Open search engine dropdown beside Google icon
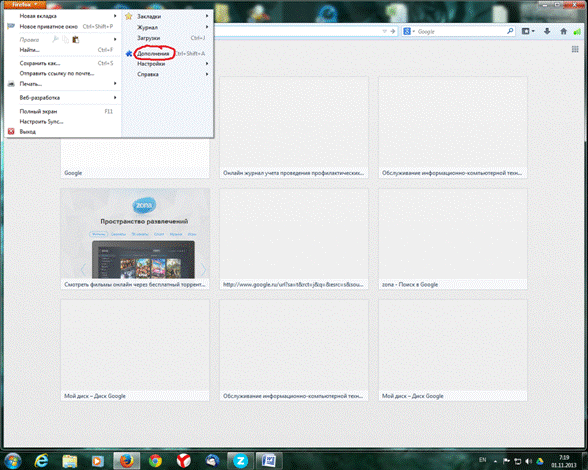The width and height of the screenshot is (588, 470). click(414, 32)
